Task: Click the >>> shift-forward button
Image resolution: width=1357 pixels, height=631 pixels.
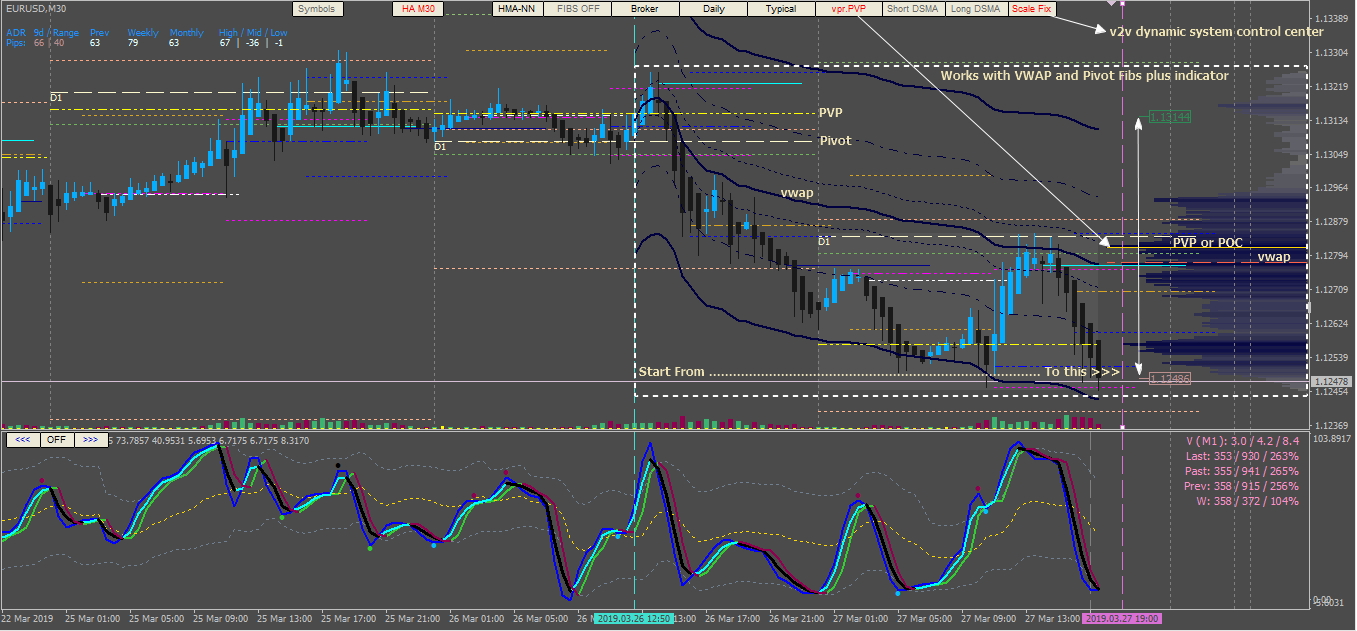Action: click(90, 439)
